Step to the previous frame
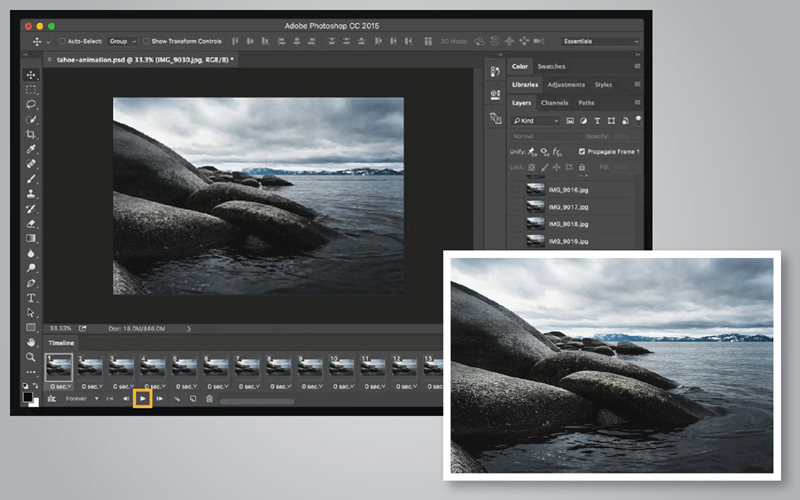The height and width of the screenshot is (500, 800). (126, 398)
